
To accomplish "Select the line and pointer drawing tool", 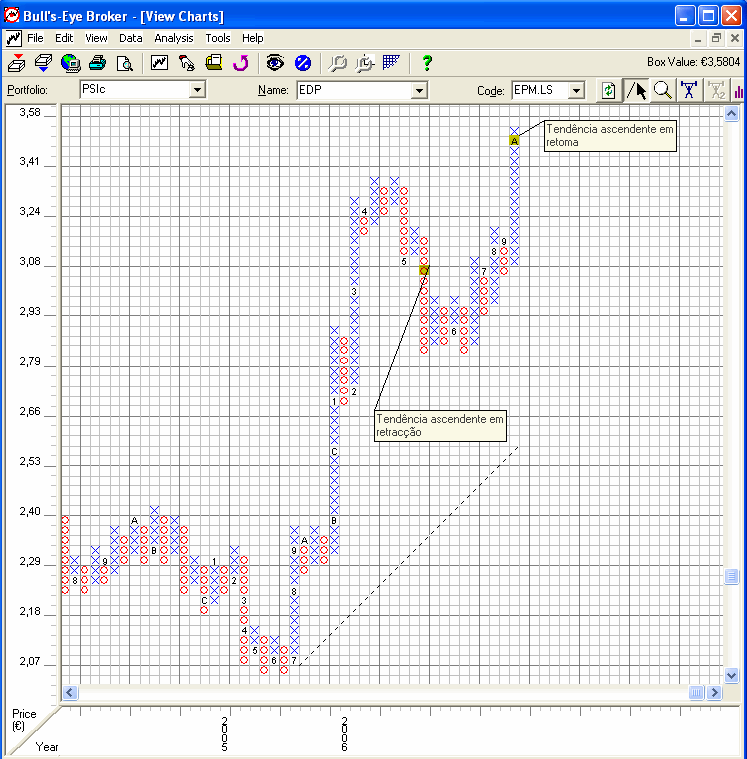I will [x=636, y=91].
